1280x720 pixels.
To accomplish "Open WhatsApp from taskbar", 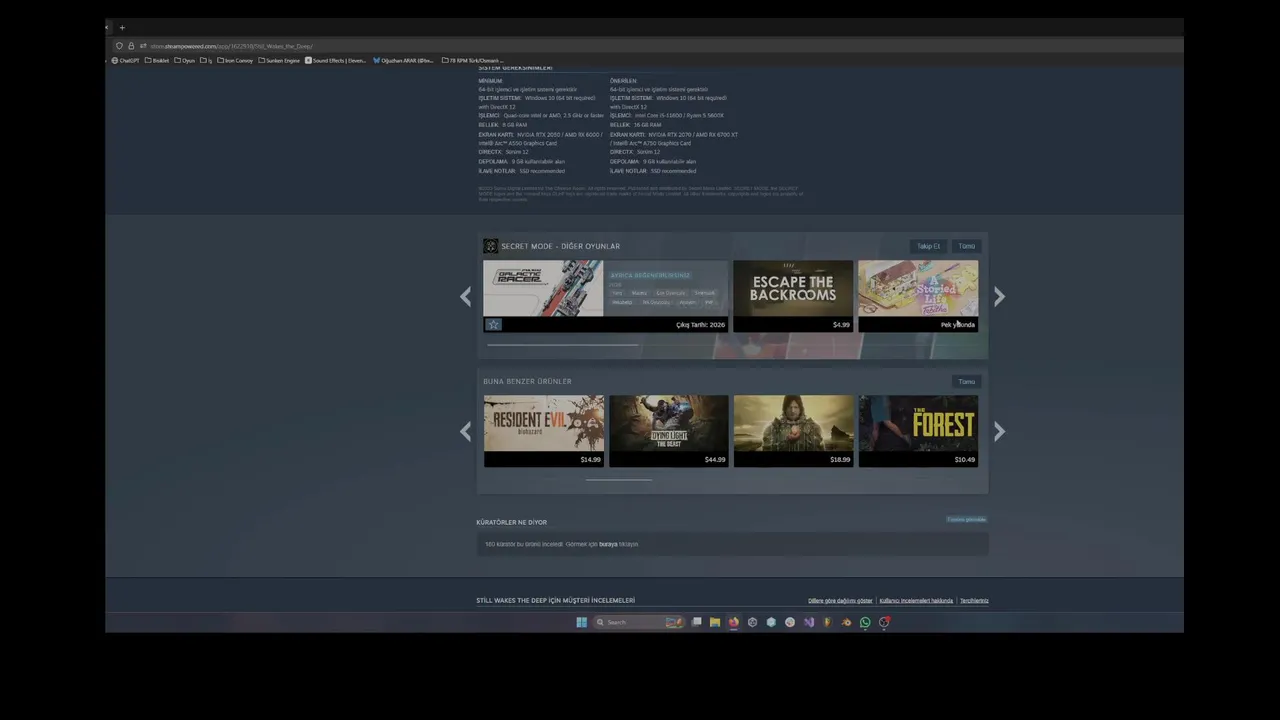I will [x=865, y=622].
